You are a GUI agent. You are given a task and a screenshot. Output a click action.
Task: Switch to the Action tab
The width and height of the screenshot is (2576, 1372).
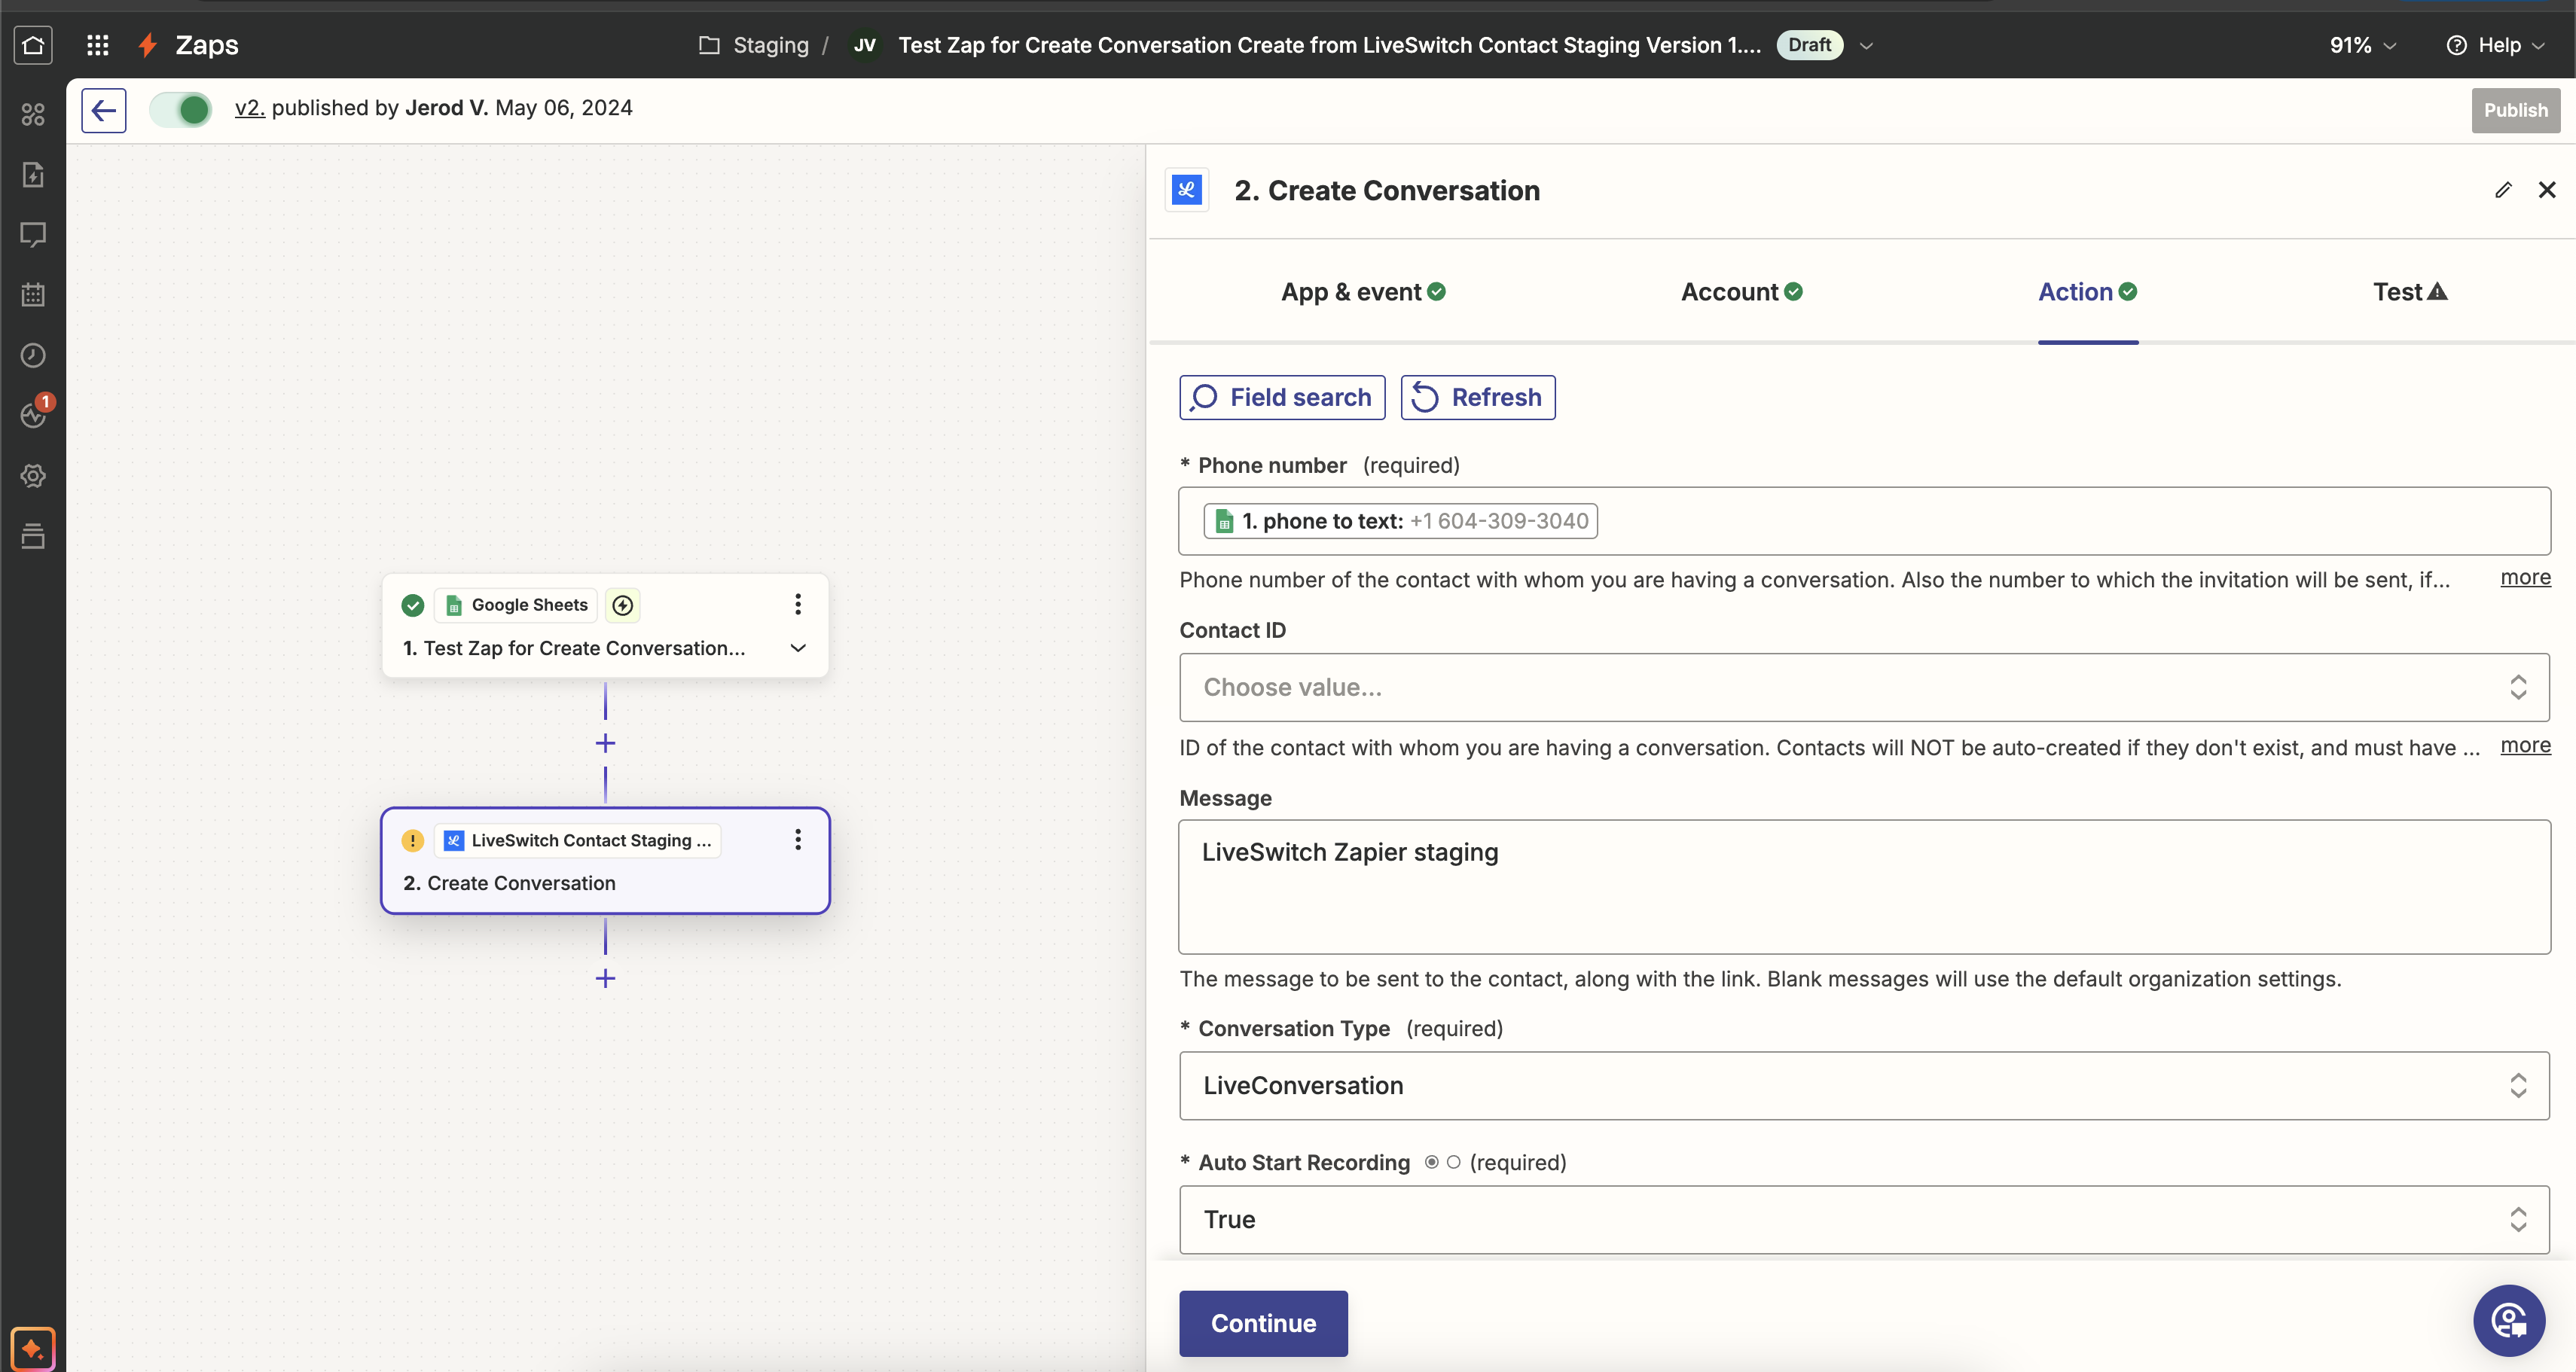2088,292
